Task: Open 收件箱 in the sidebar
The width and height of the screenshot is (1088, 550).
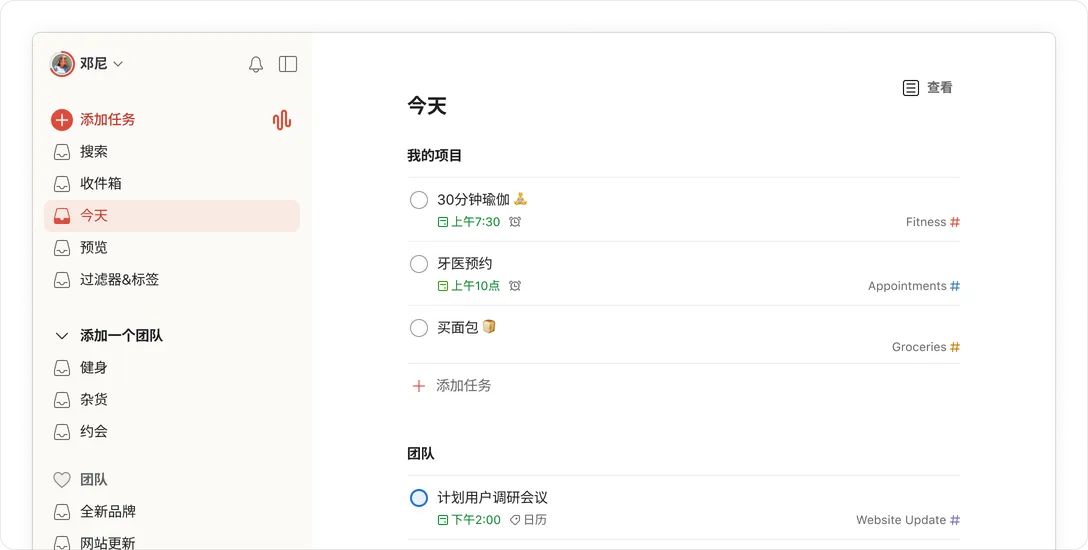Action: coord(100,184)
